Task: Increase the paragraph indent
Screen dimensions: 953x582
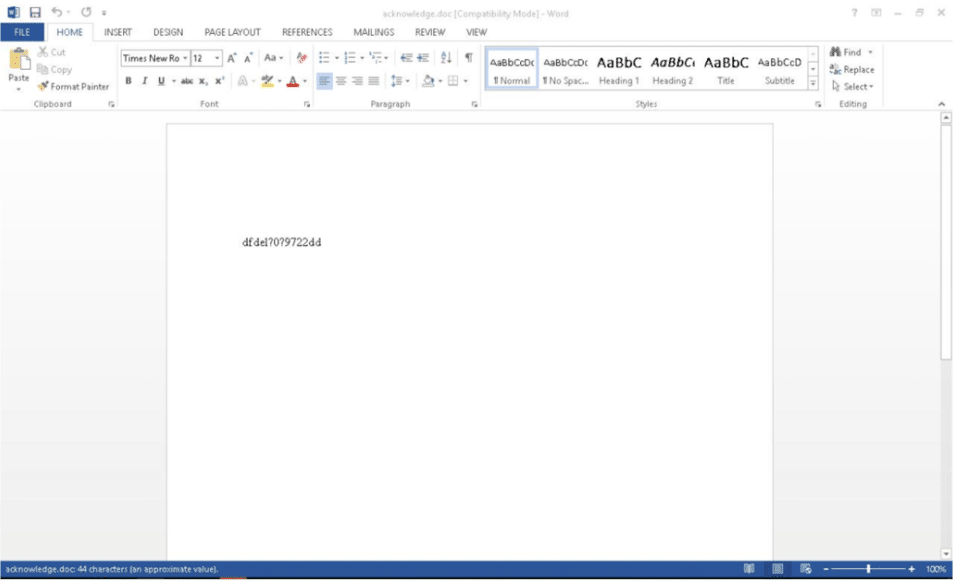Action: pyautogui.click(x=423, y=58)
